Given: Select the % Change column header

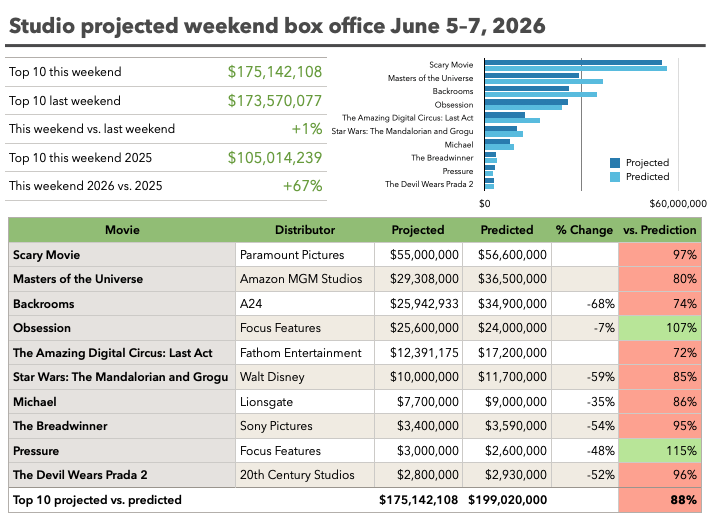Looking at the screenshot, I should point(585,230).
